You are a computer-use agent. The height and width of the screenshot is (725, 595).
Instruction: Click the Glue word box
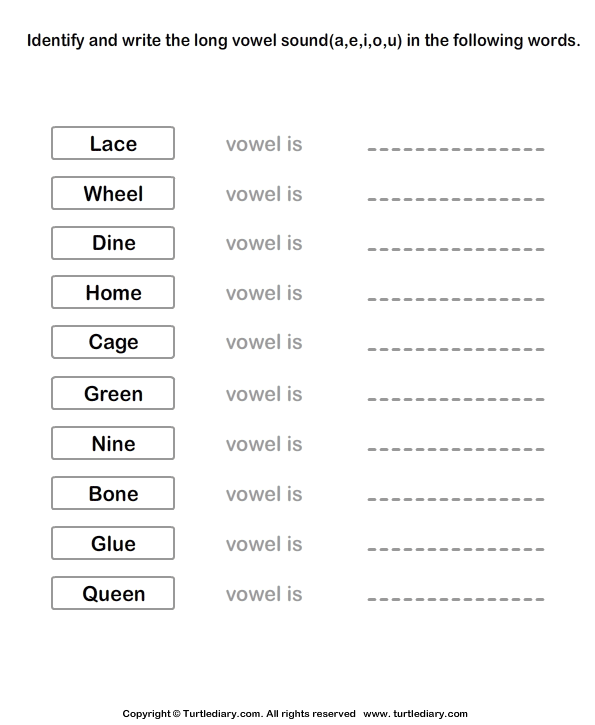point(113,543)
